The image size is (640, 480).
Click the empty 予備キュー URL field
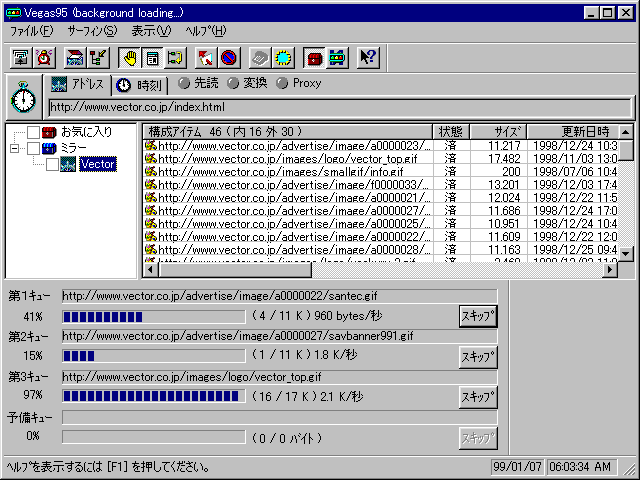[280, 418]
